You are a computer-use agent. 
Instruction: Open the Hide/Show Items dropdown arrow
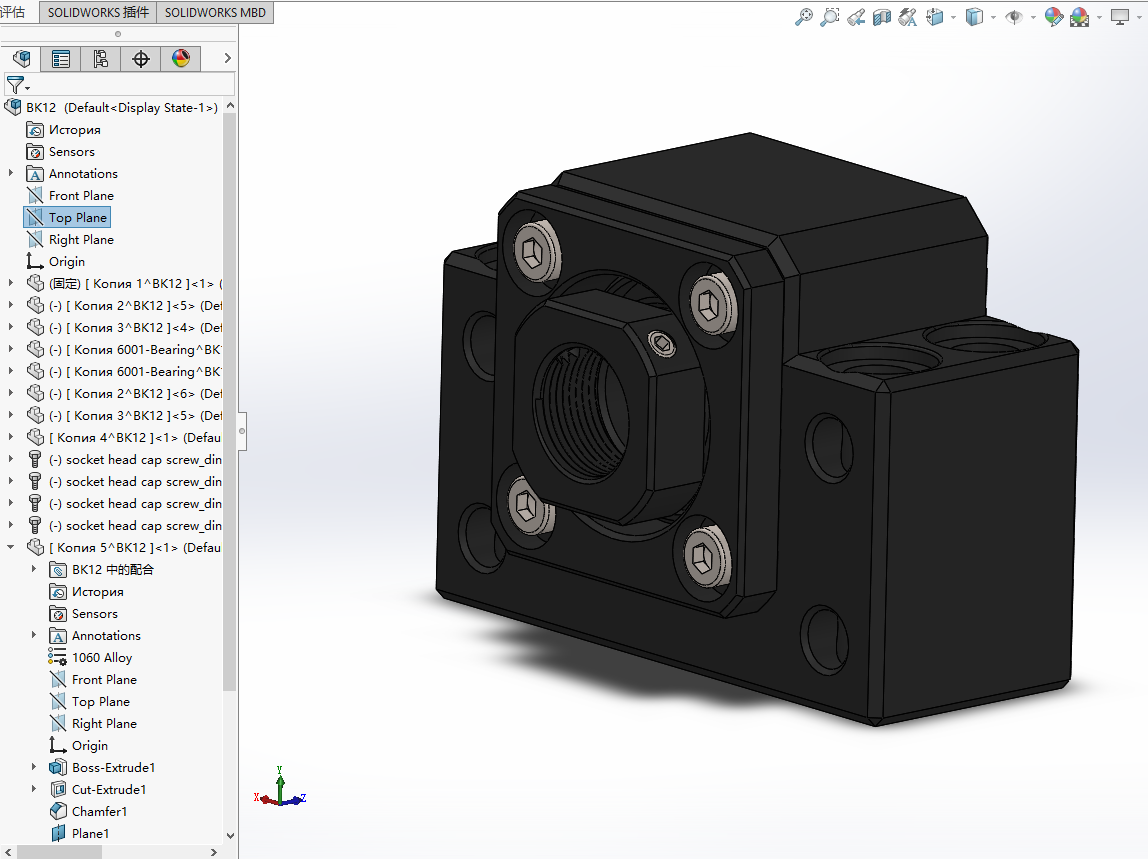coord(1033,18)
